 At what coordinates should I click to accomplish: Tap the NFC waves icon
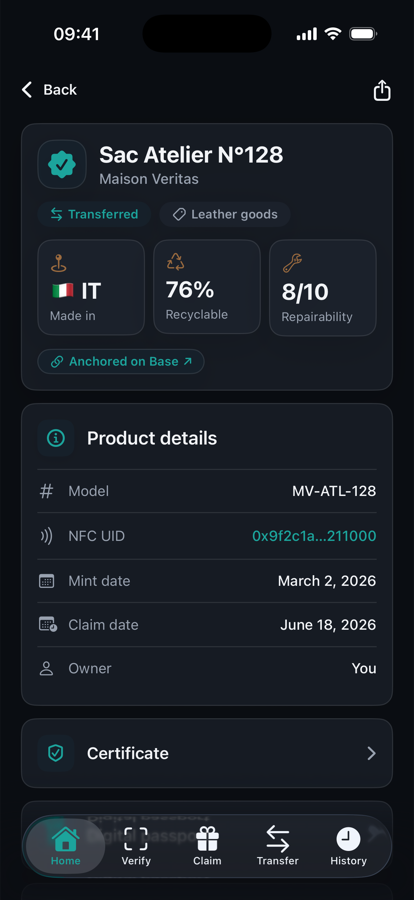(46, 536)
